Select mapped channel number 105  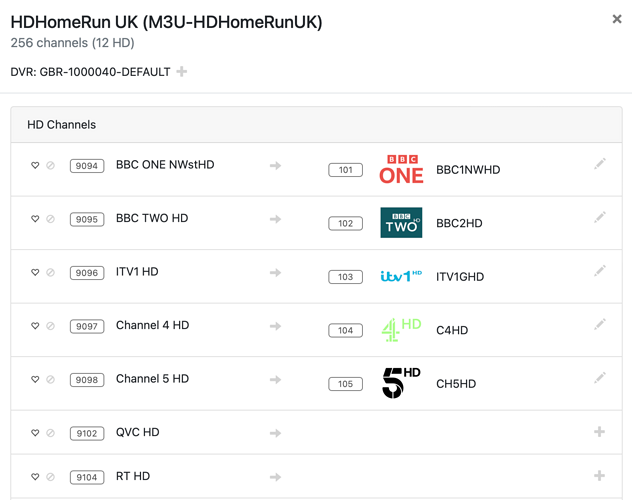(345, 384)
